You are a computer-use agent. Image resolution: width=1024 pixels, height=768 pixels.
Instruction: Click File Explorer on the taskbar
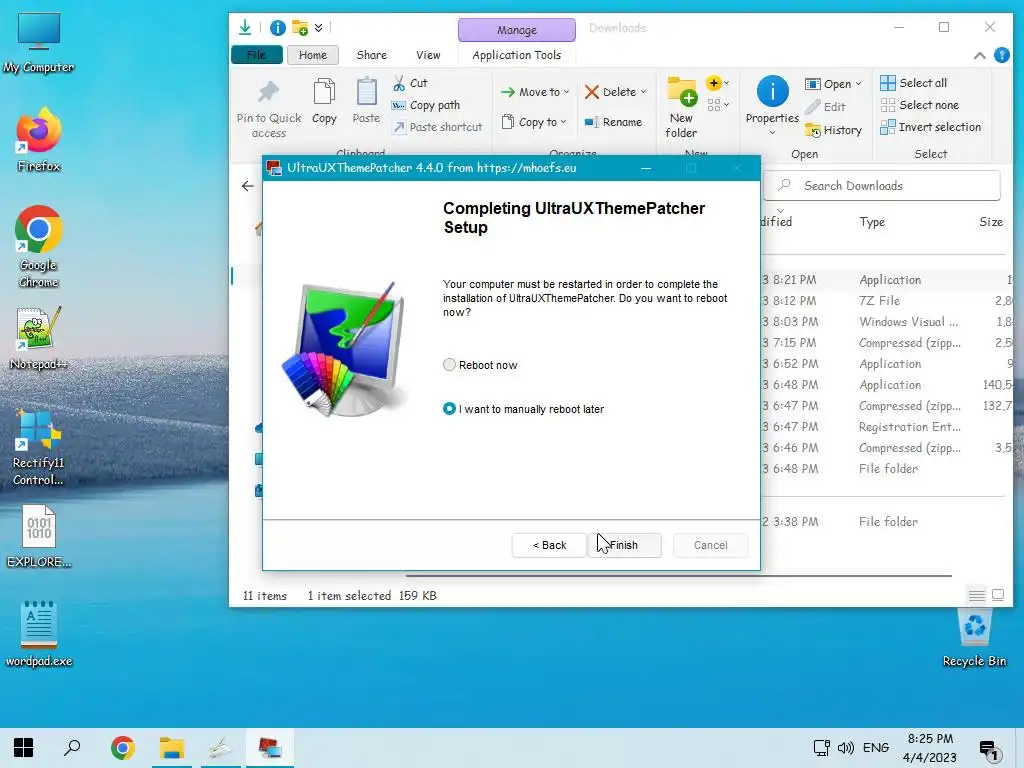[172, 748]
